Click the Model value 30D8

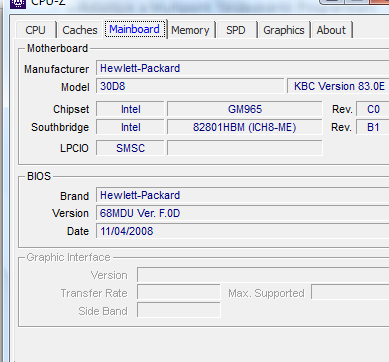pos(190,86)
